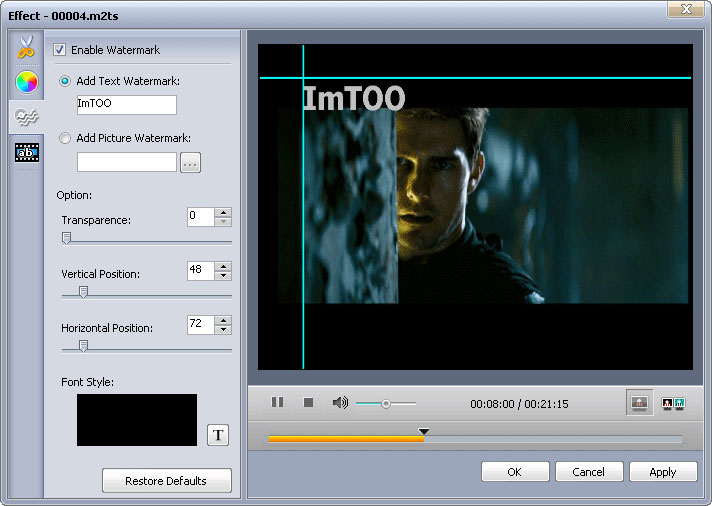Decrease Vertical Position with down arrow
This screenshot has width=712, height=506.
[223, 276]
